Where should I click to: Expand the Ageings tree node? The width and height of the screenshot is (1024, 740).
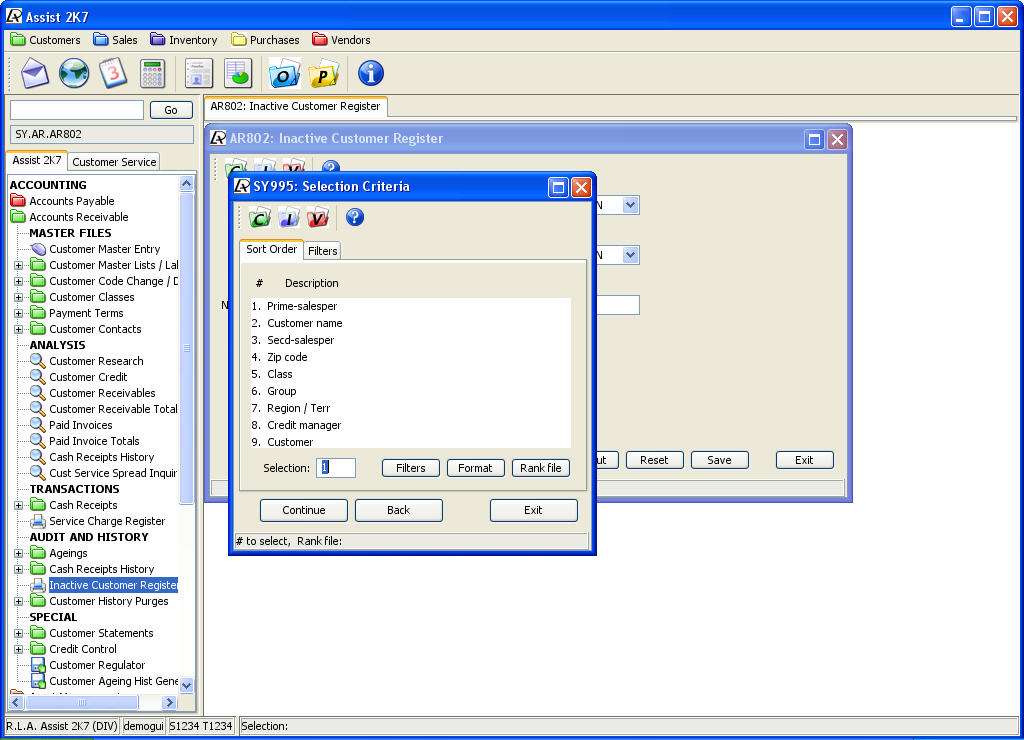tap(19, 553)
